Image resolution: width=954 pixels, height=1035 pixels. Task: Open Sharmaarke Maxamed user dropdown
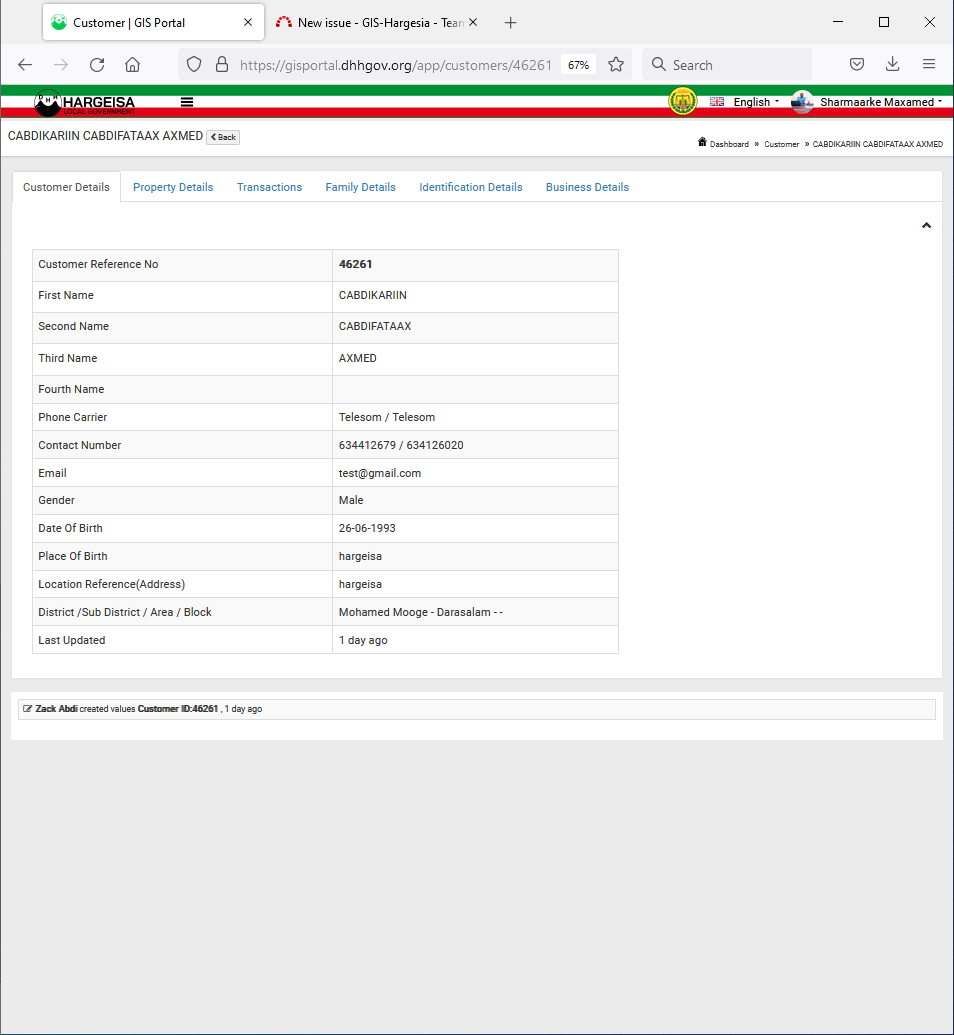point(881,102)
